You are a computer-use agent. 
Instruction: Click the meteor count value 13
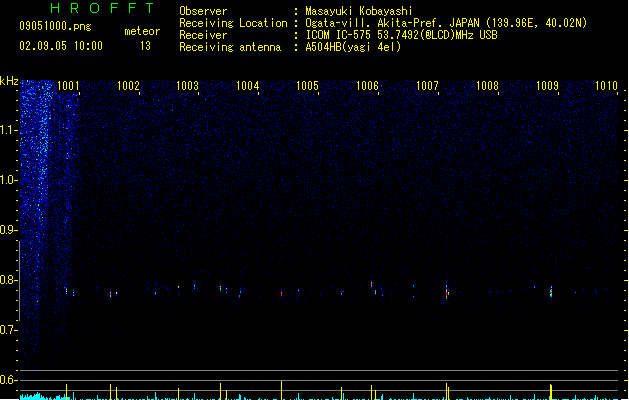click(145, 46)
